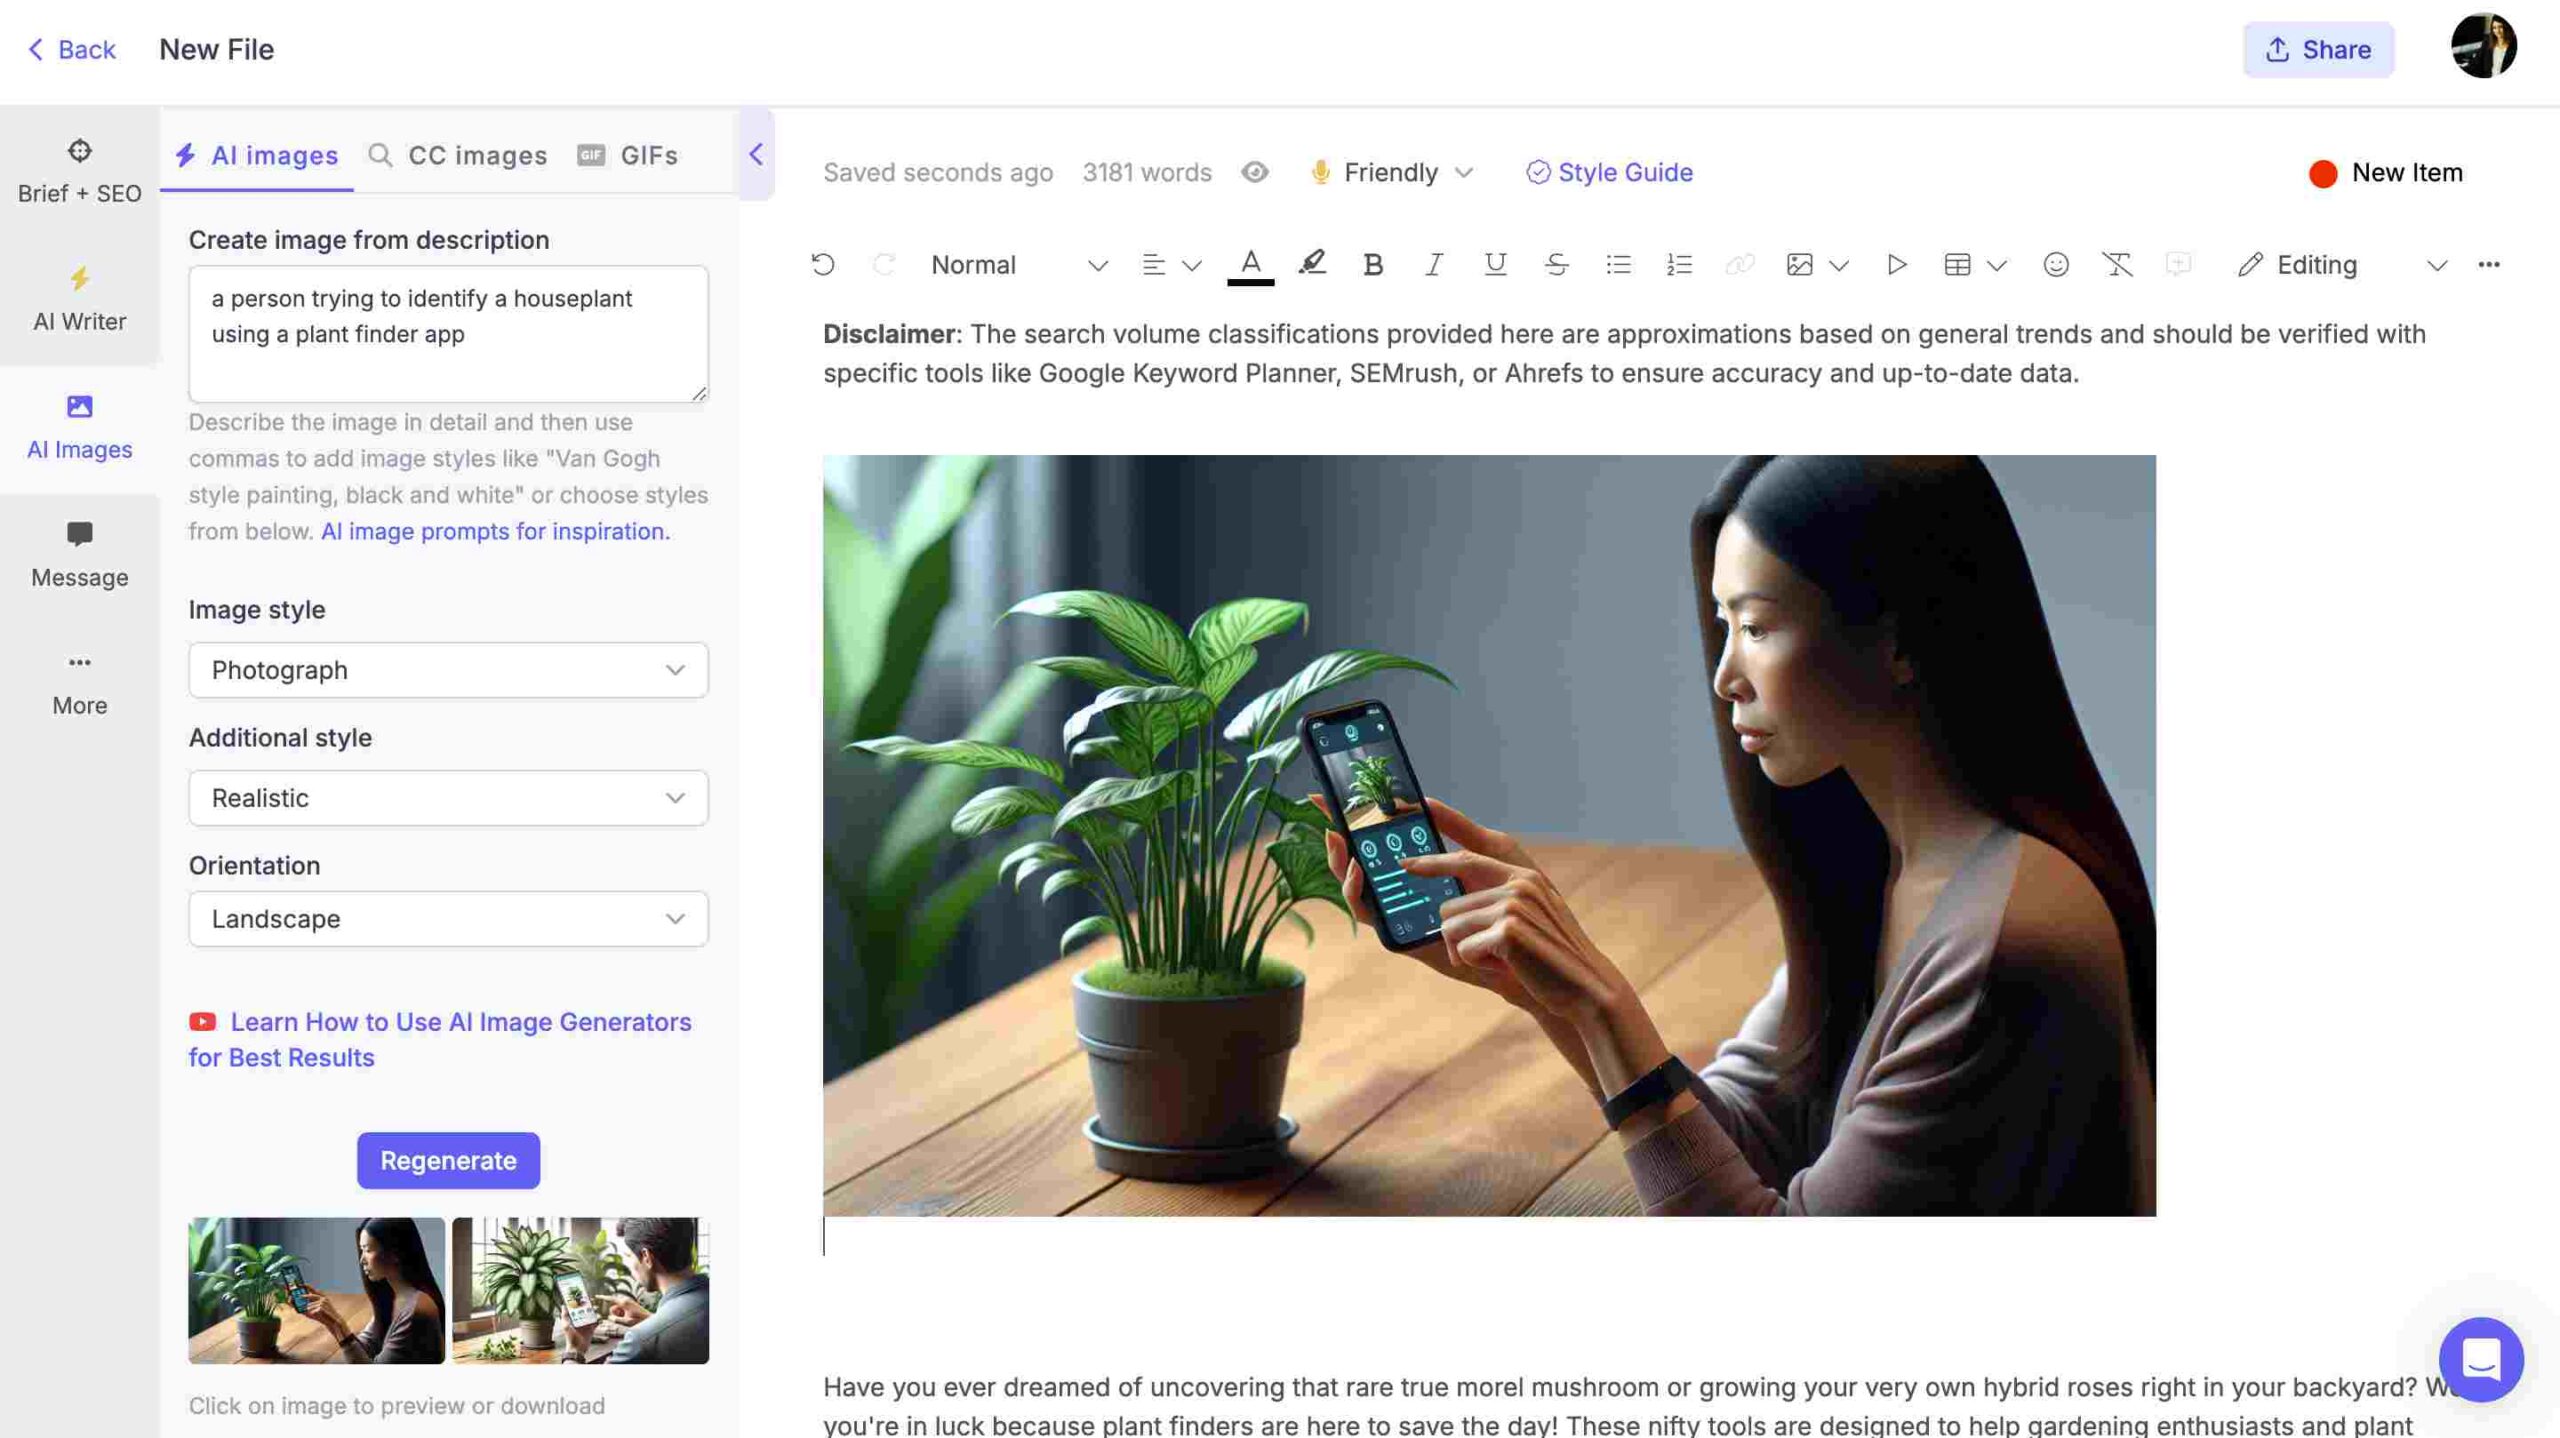Switch to CC images tab

pos(457,155)
